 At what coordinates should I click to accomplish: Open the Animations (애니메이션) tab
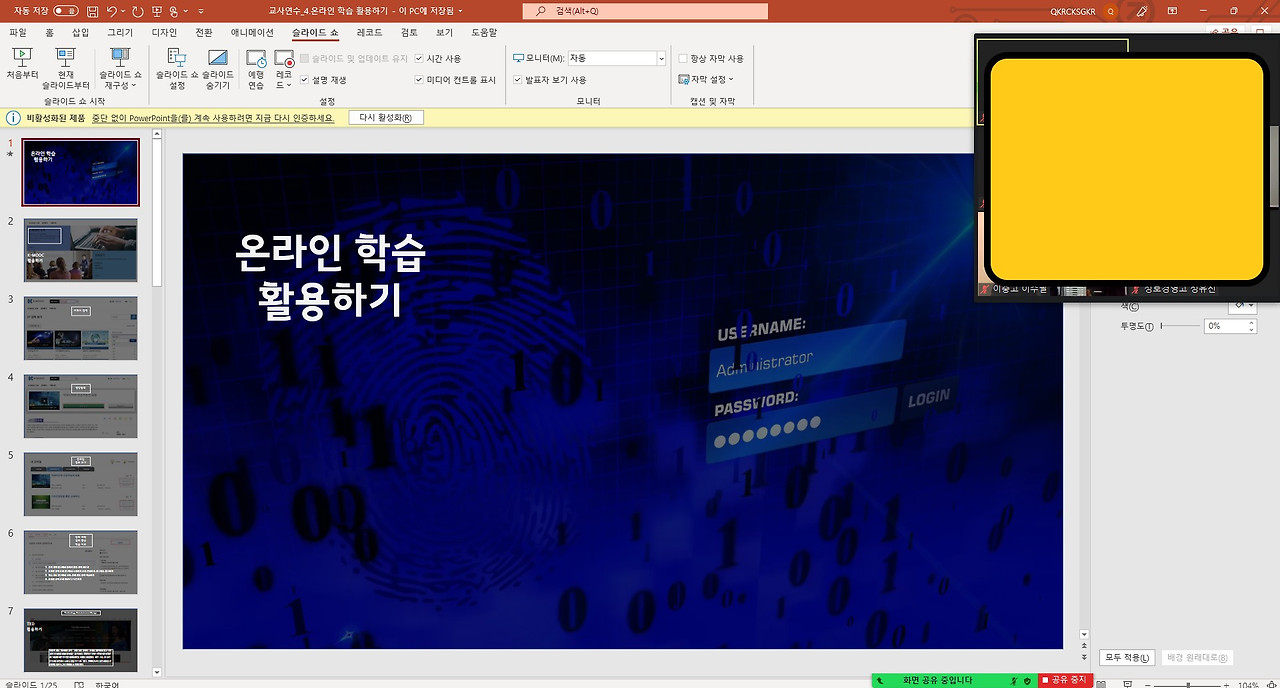[x=252, y=32]
